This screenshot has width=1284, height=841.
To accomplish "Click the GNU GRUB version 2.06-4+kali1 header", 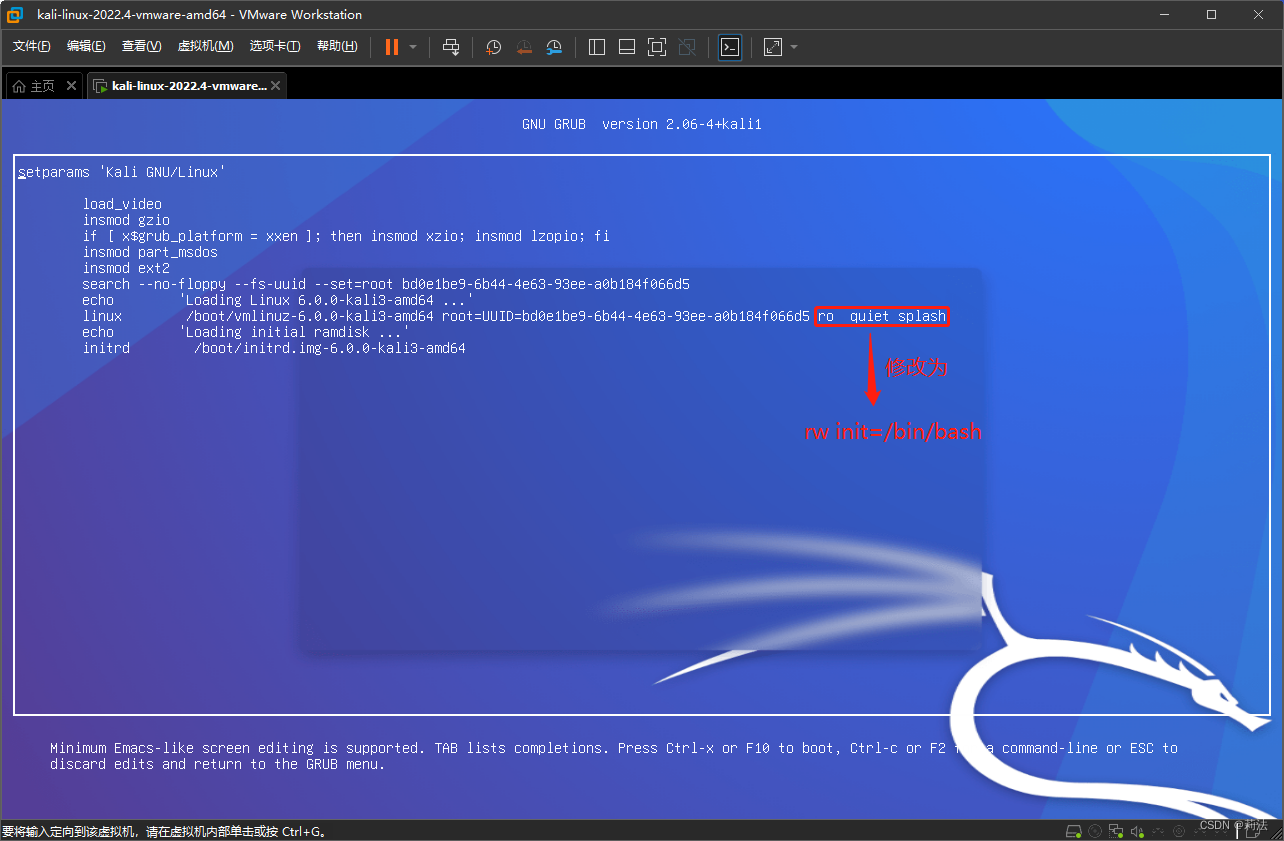I will pos(641,124).
